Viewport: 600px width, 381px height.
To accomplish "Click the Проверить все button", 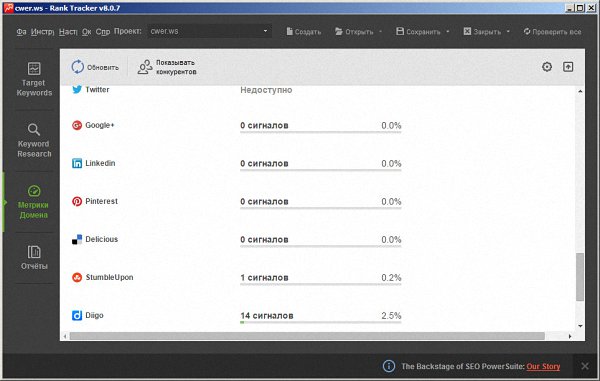I will point(553,32).
